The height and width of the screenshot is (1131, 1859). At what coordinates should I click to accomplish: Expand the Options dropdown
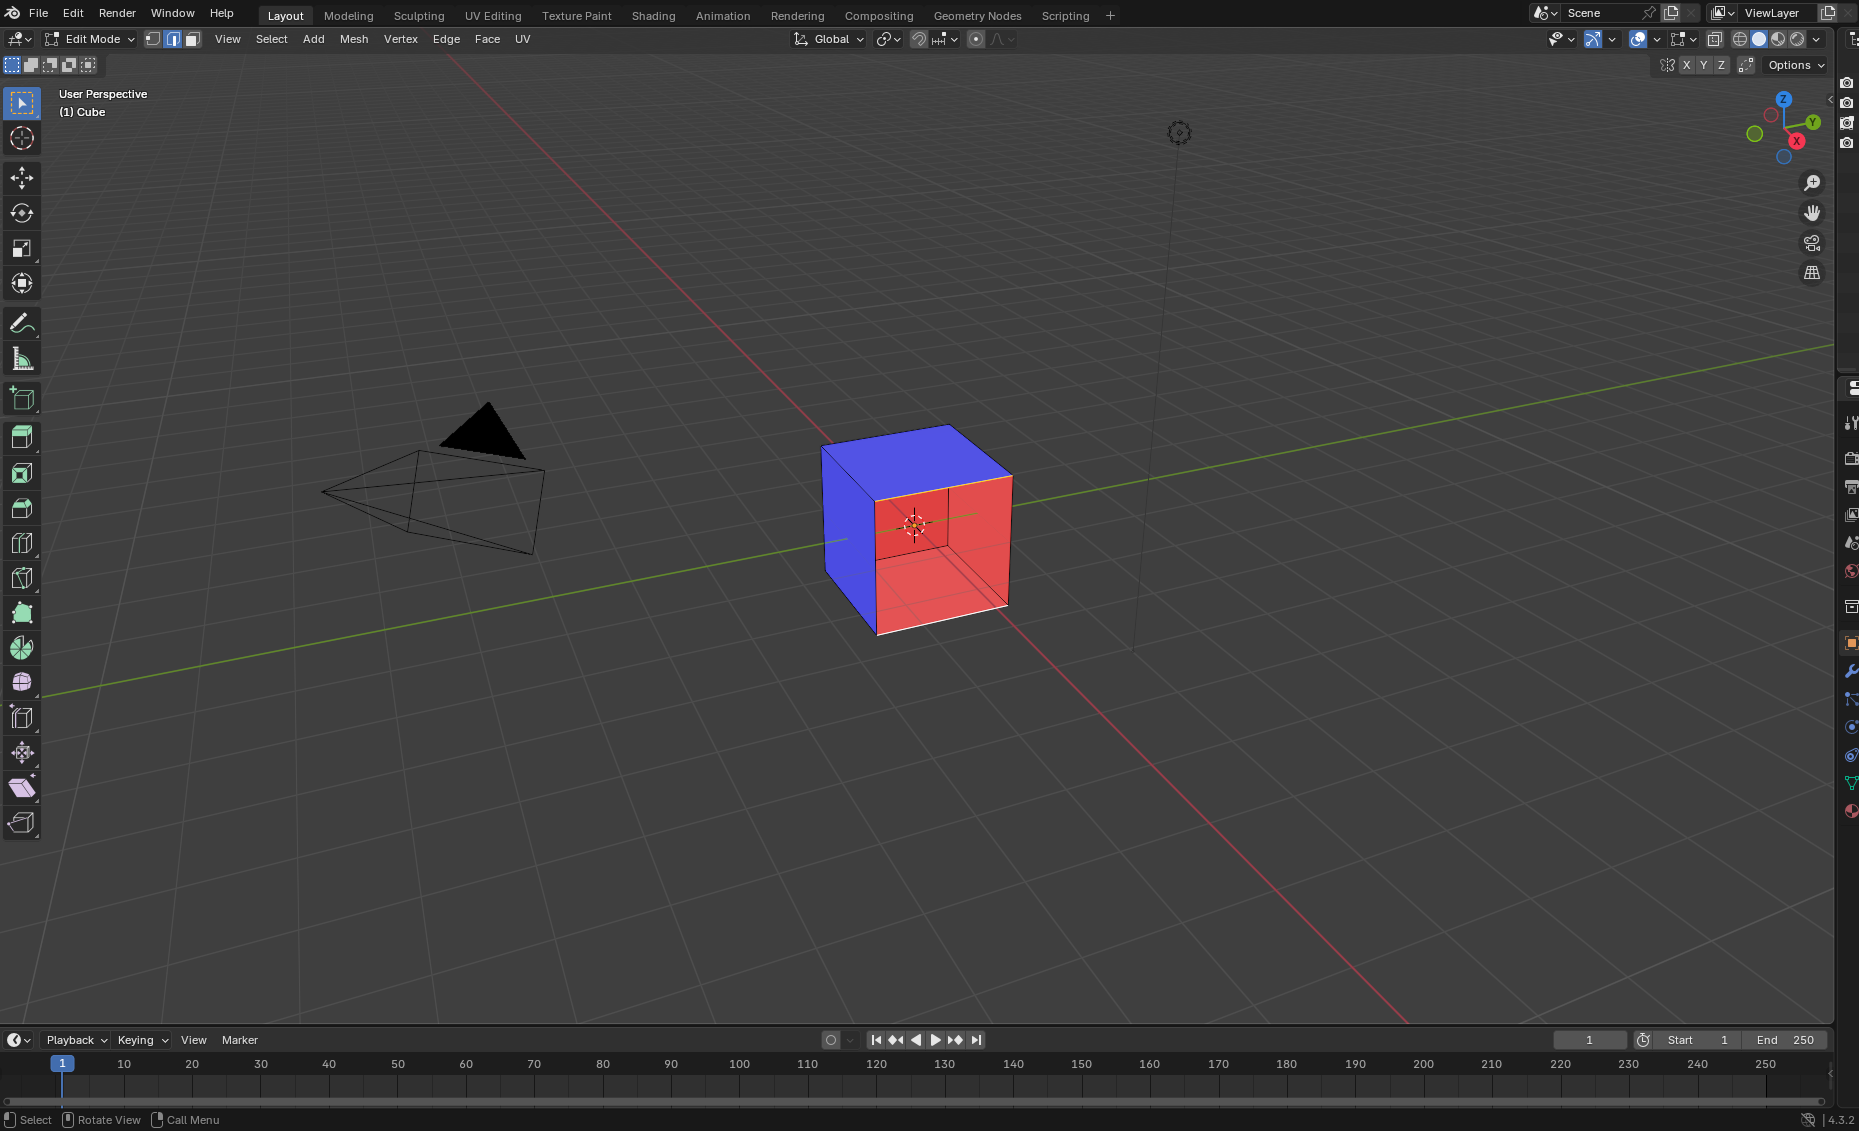1796,65
